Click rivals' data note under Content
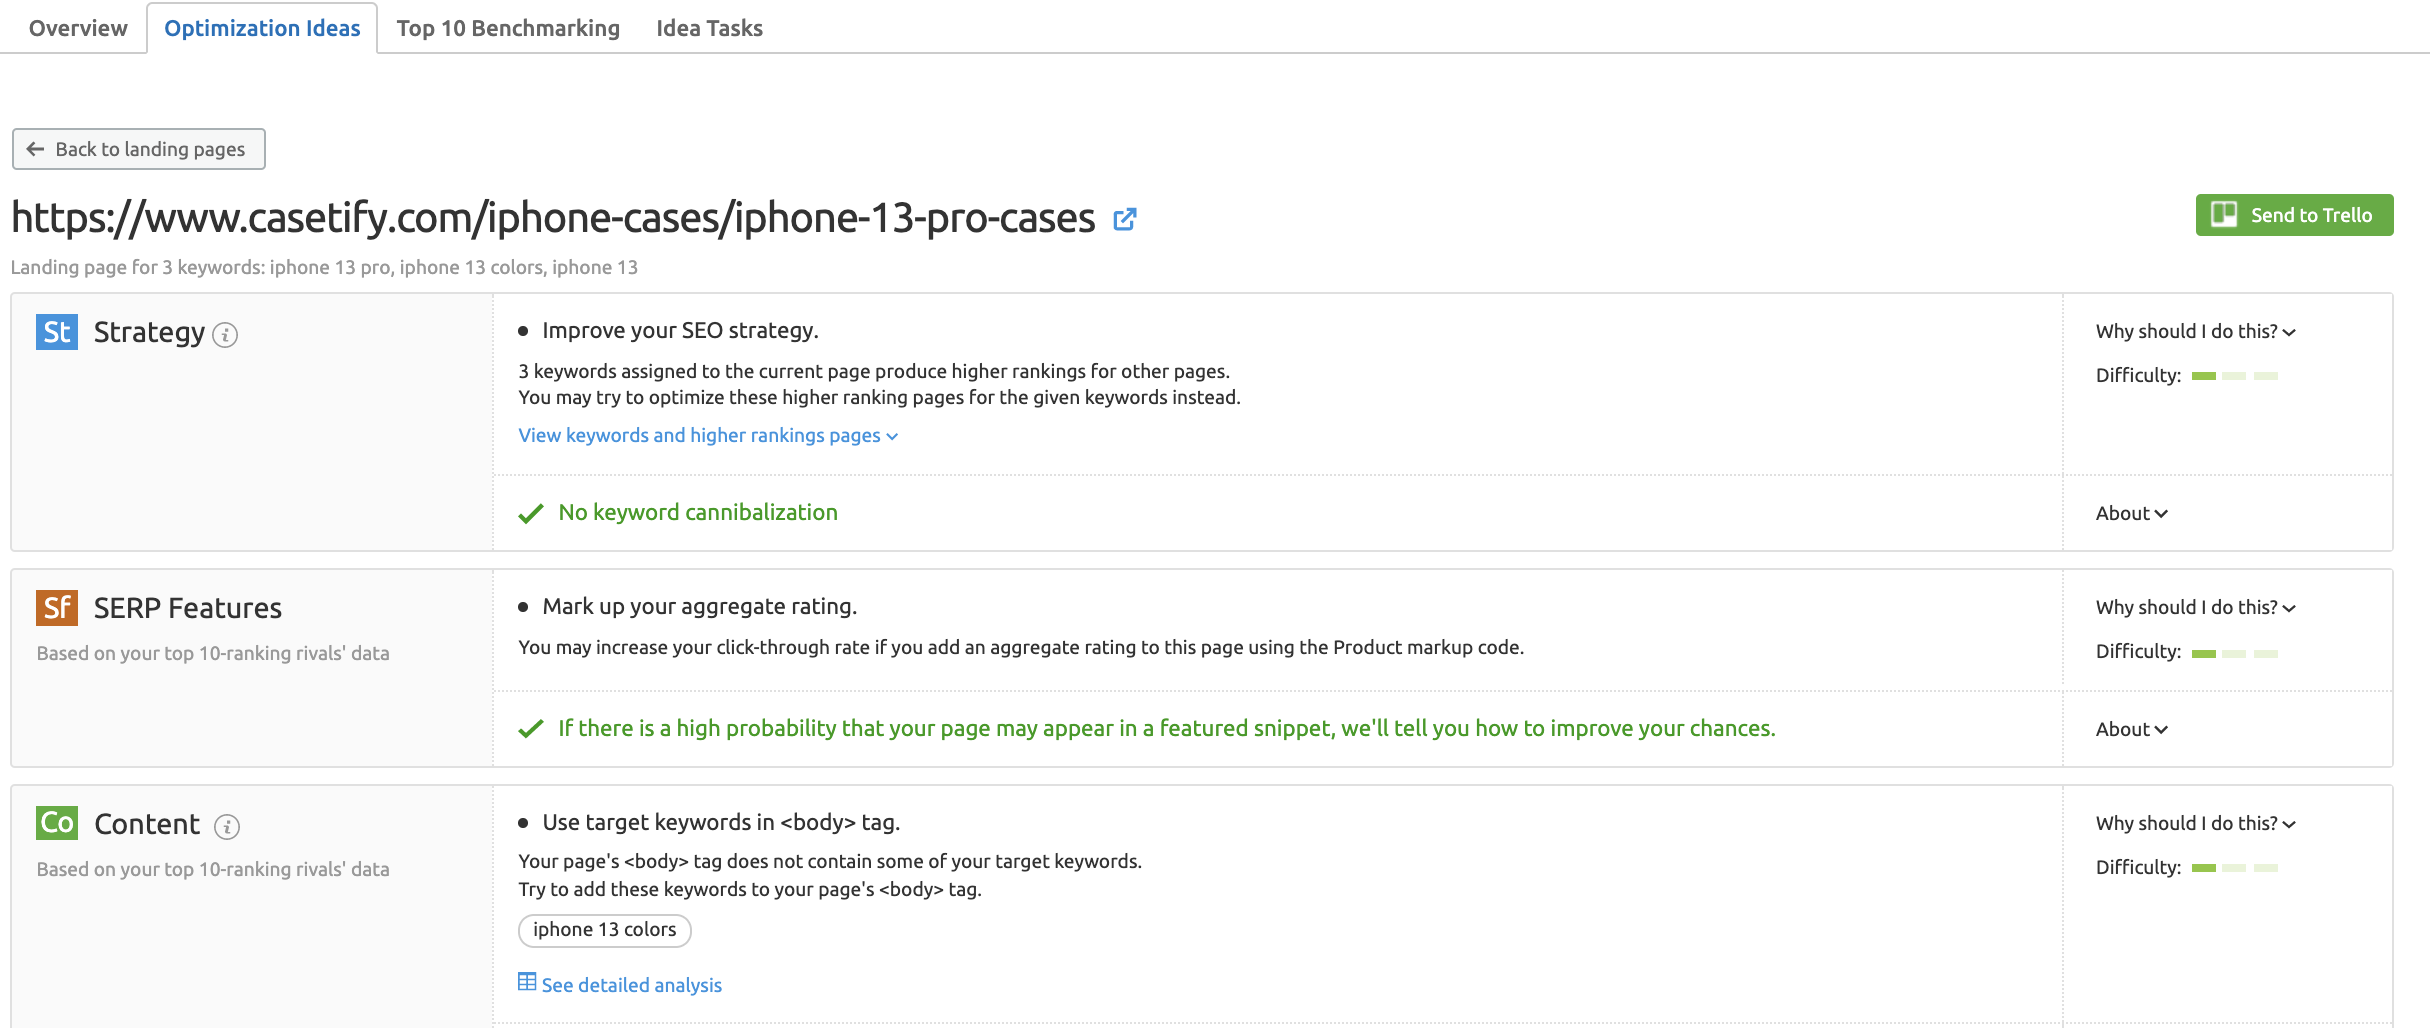 point(213,869)
